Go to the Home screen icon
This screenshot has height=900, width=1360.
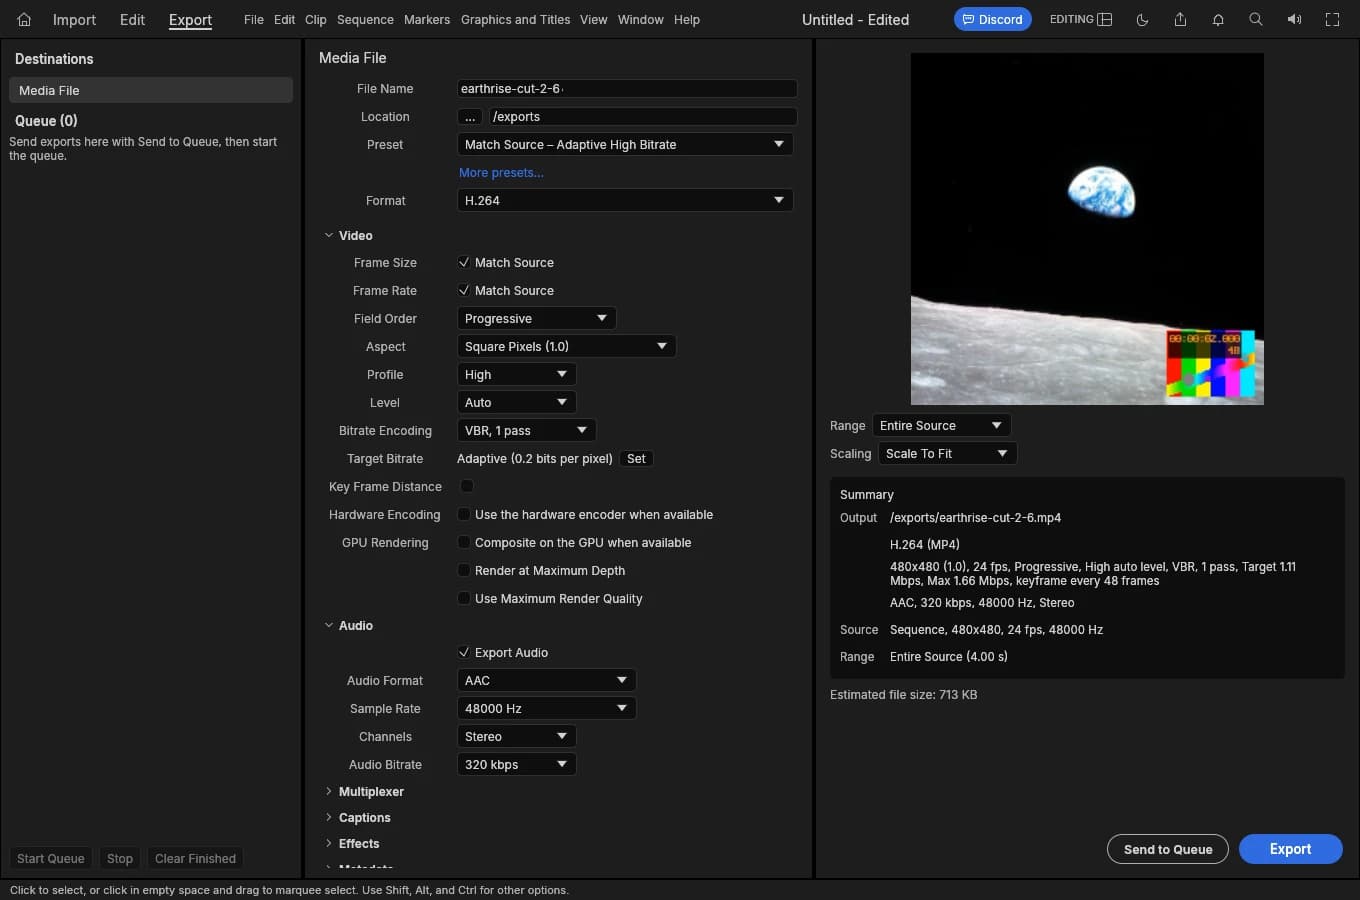pos(24,19)
